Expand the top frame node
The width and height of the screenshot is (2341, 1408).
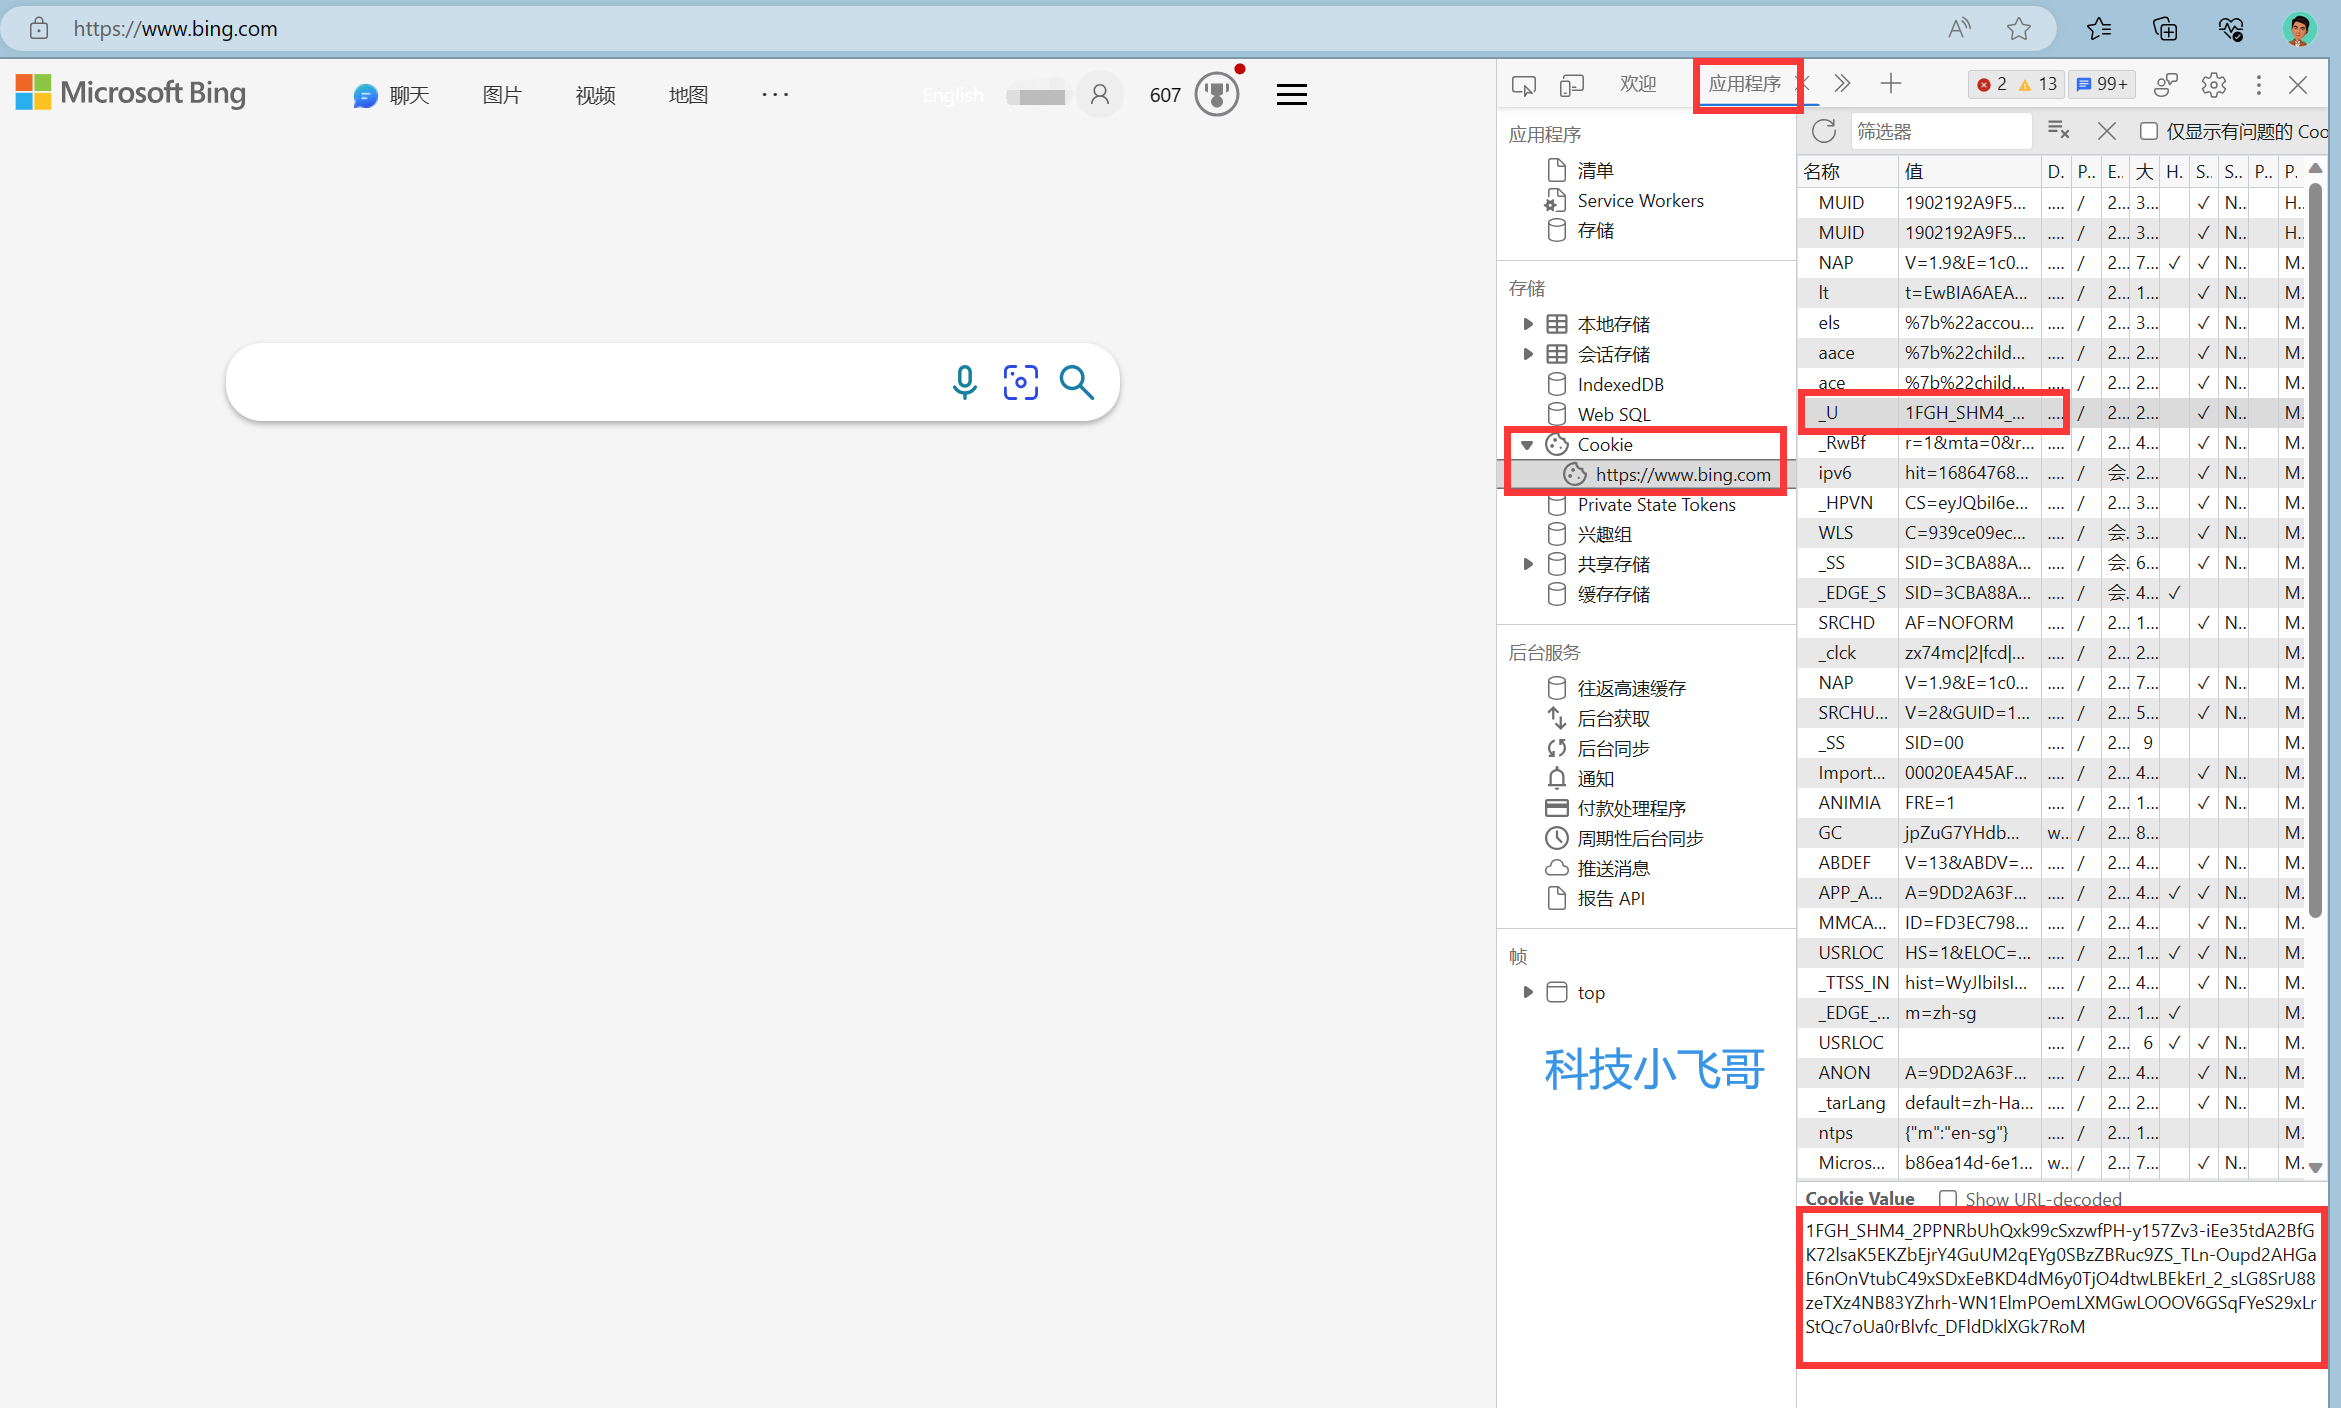click(x=1527, y=992)
